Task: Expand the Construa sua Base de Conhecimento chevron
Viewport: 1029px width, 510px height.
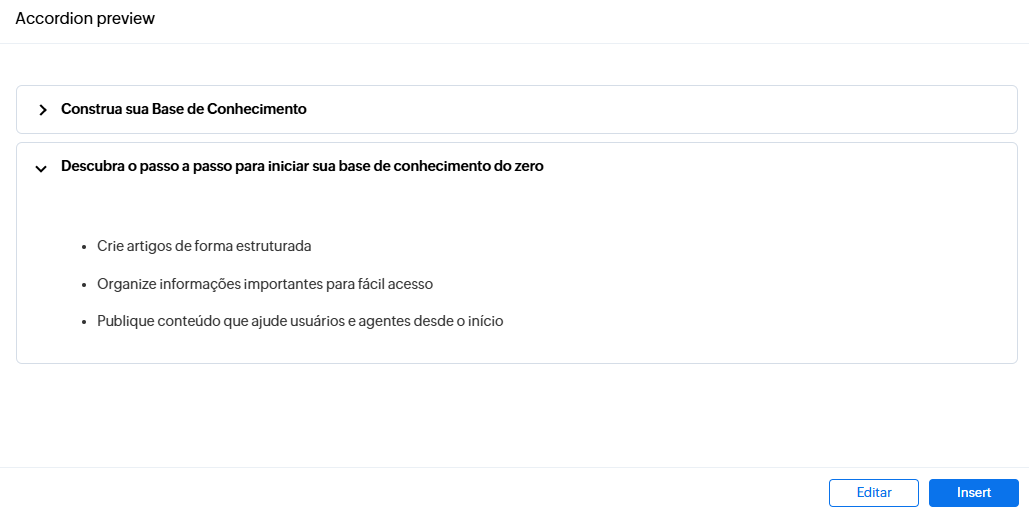Action: coord(42,110)
